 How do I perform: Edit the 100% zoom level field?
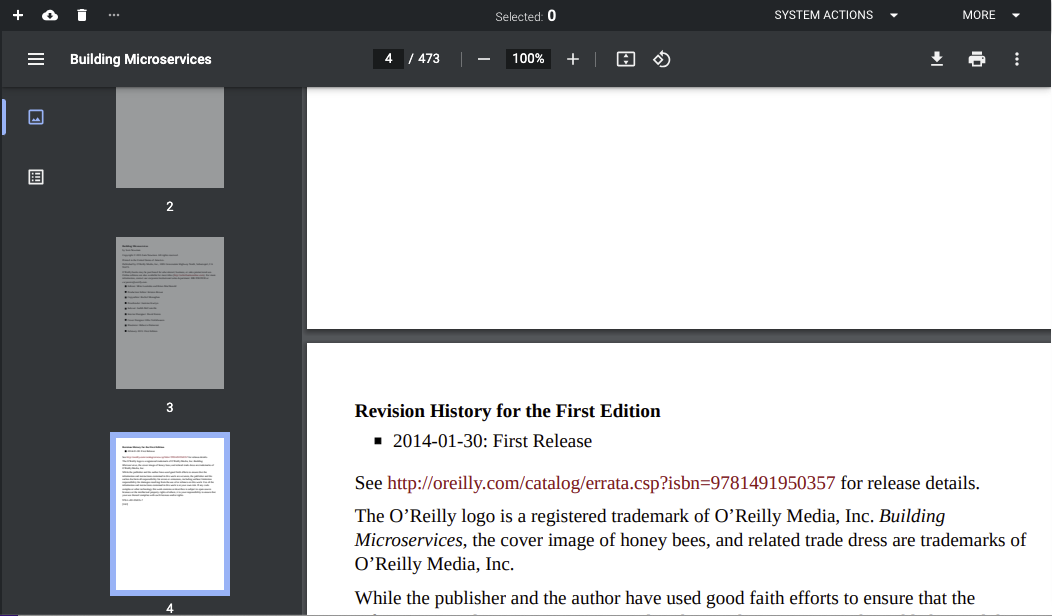coord(528,59)
